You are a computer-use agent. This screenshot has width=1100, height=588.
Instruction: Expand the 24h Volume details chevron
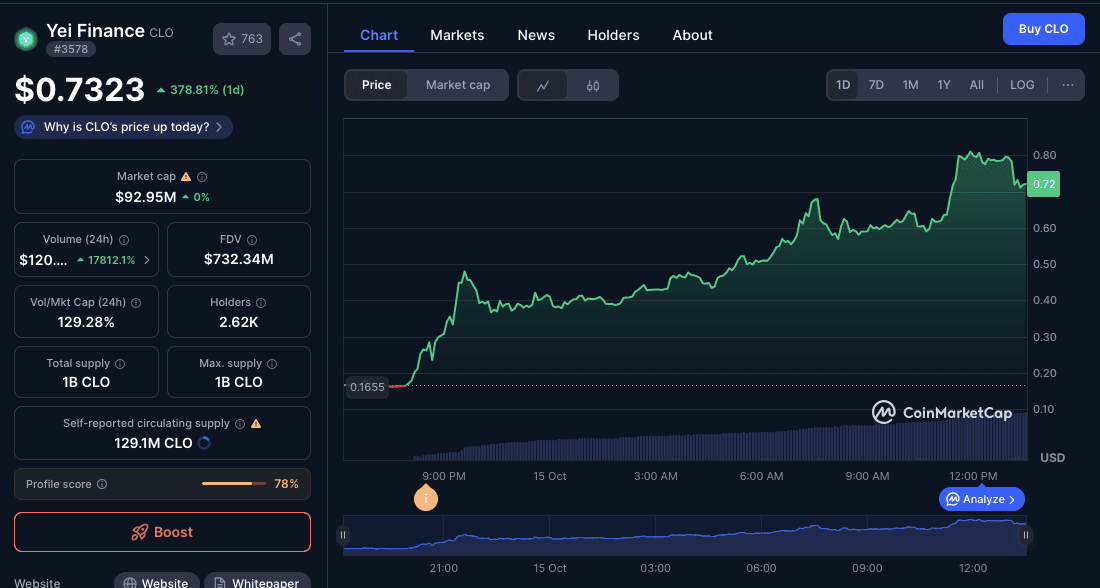click(x=148, y=260)
